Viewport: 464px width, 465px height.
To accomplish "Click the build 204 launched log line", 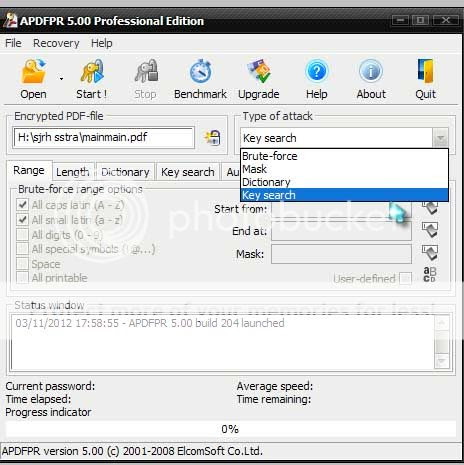I will point(150,323).
